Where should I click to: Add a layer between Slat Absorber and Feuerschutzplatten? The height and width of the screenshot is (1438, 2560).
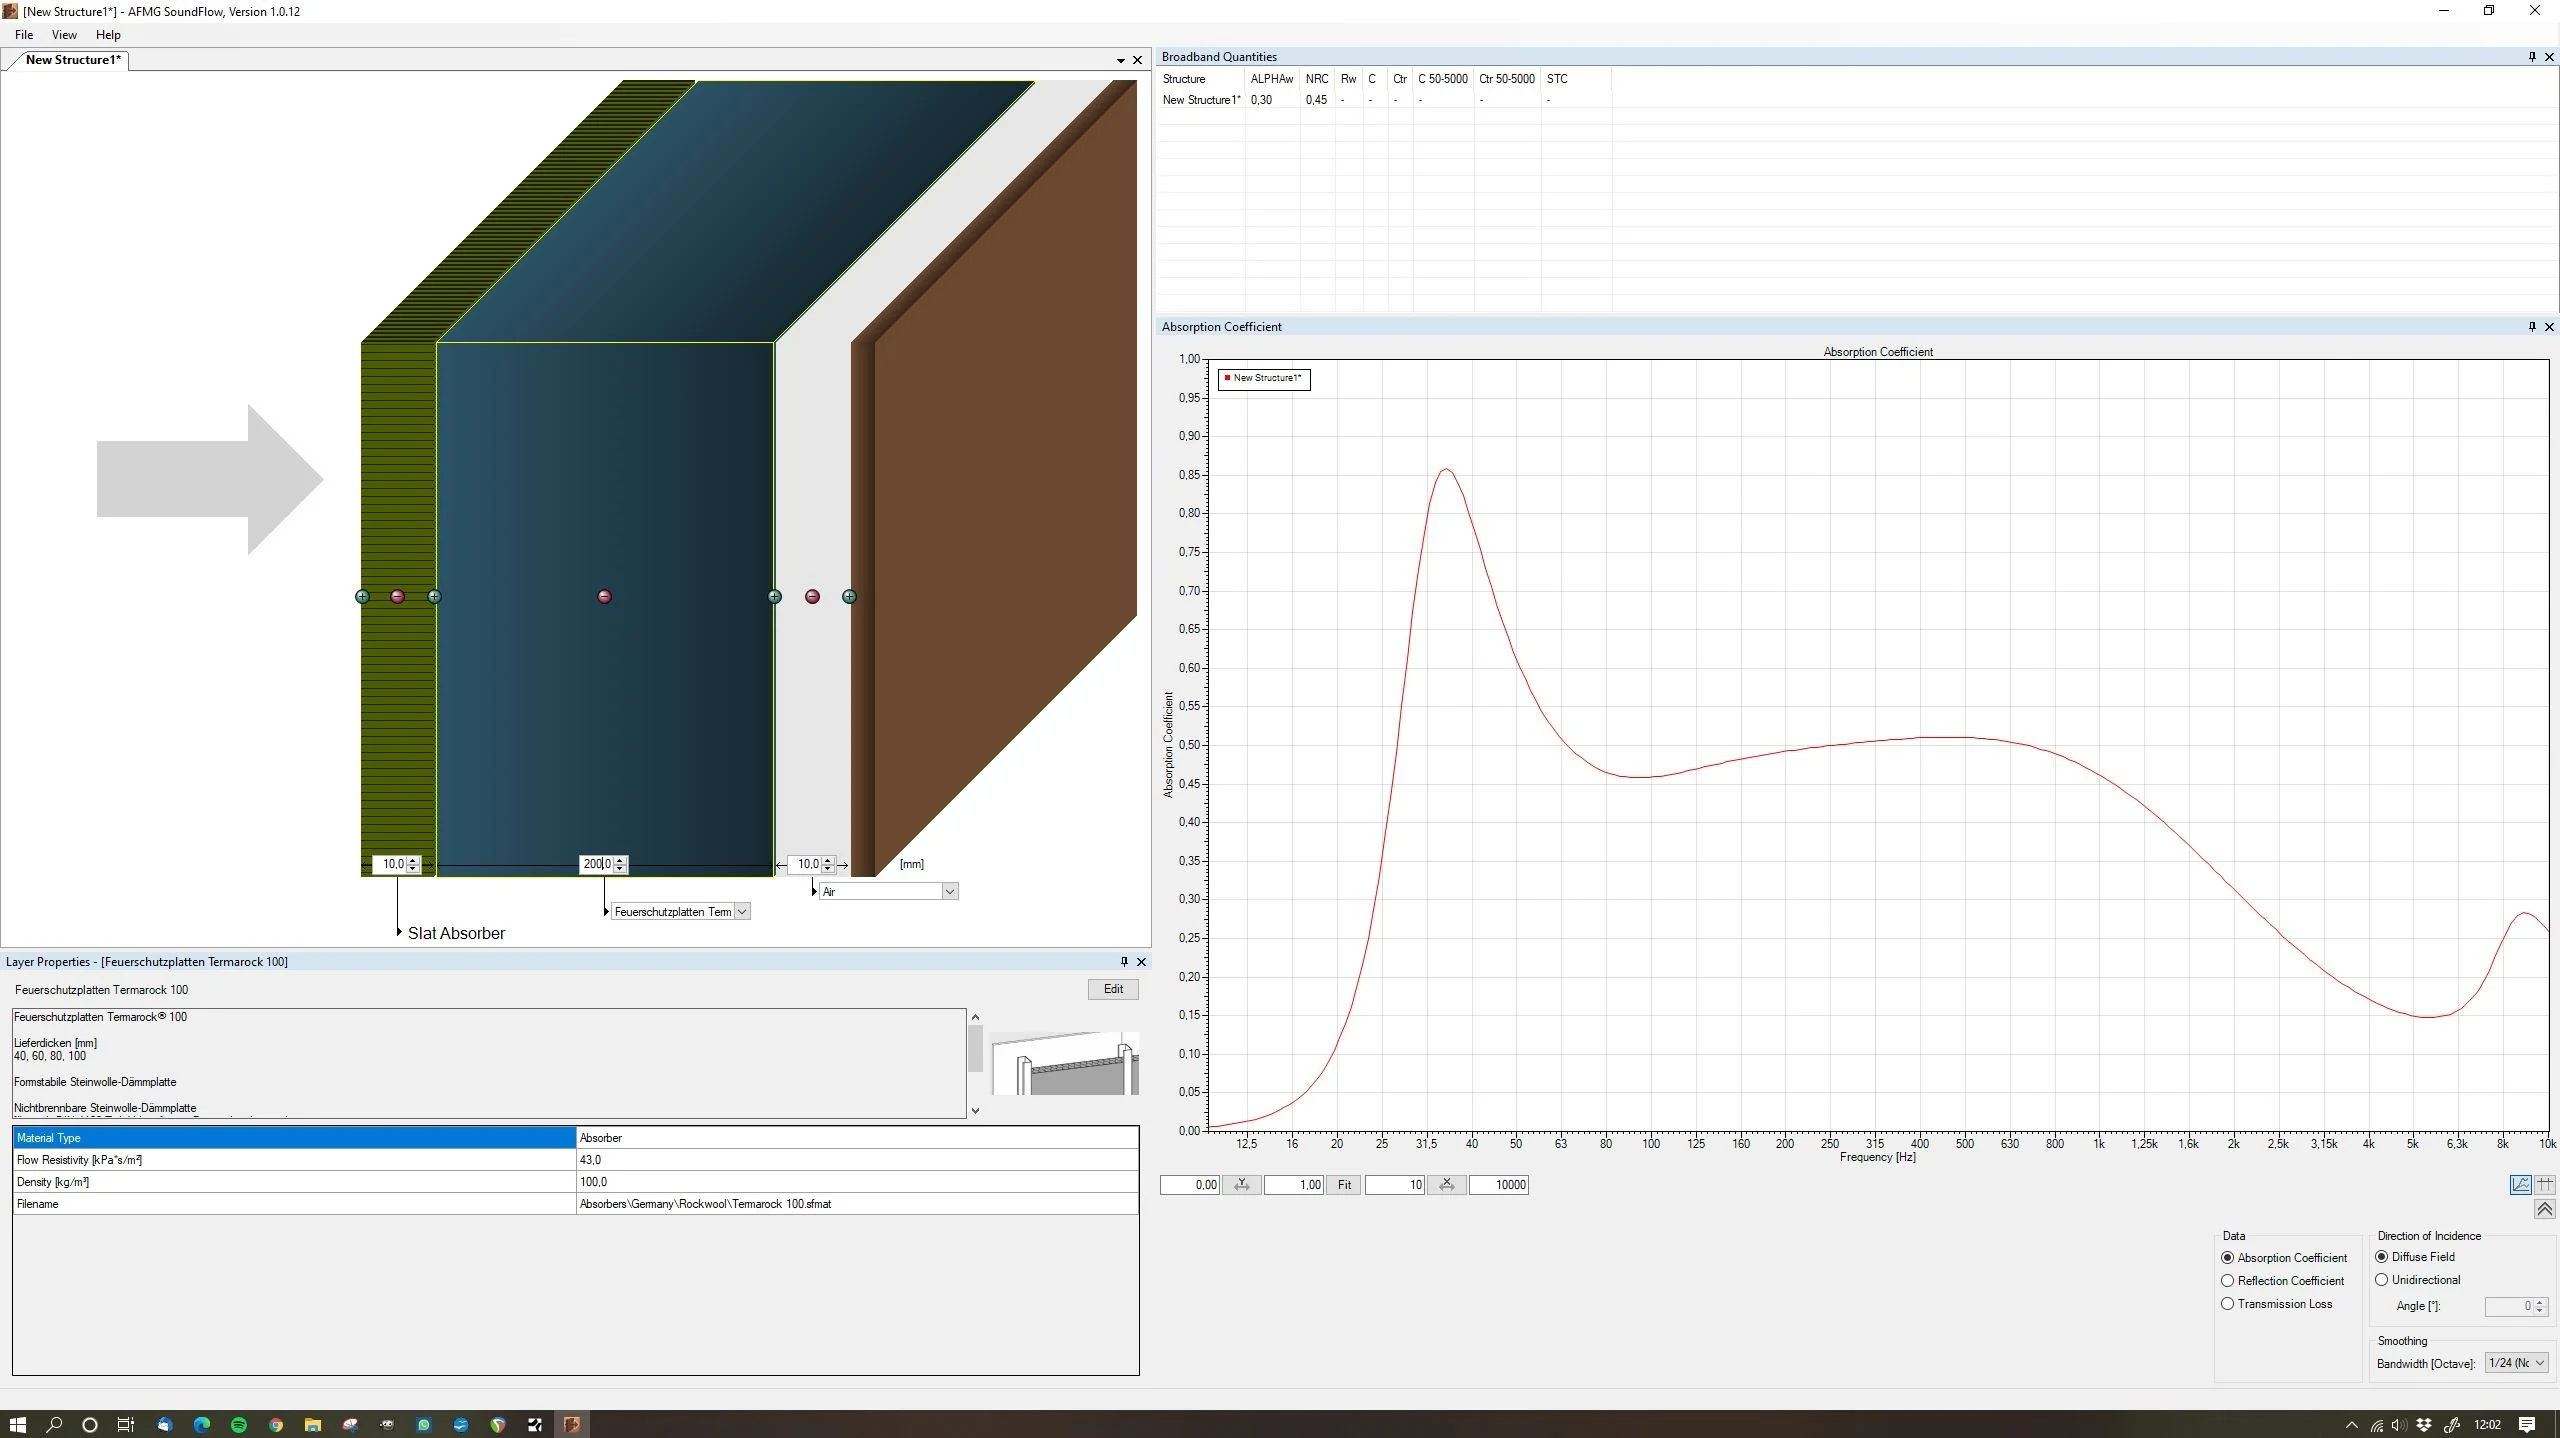(x=434, y=597)
